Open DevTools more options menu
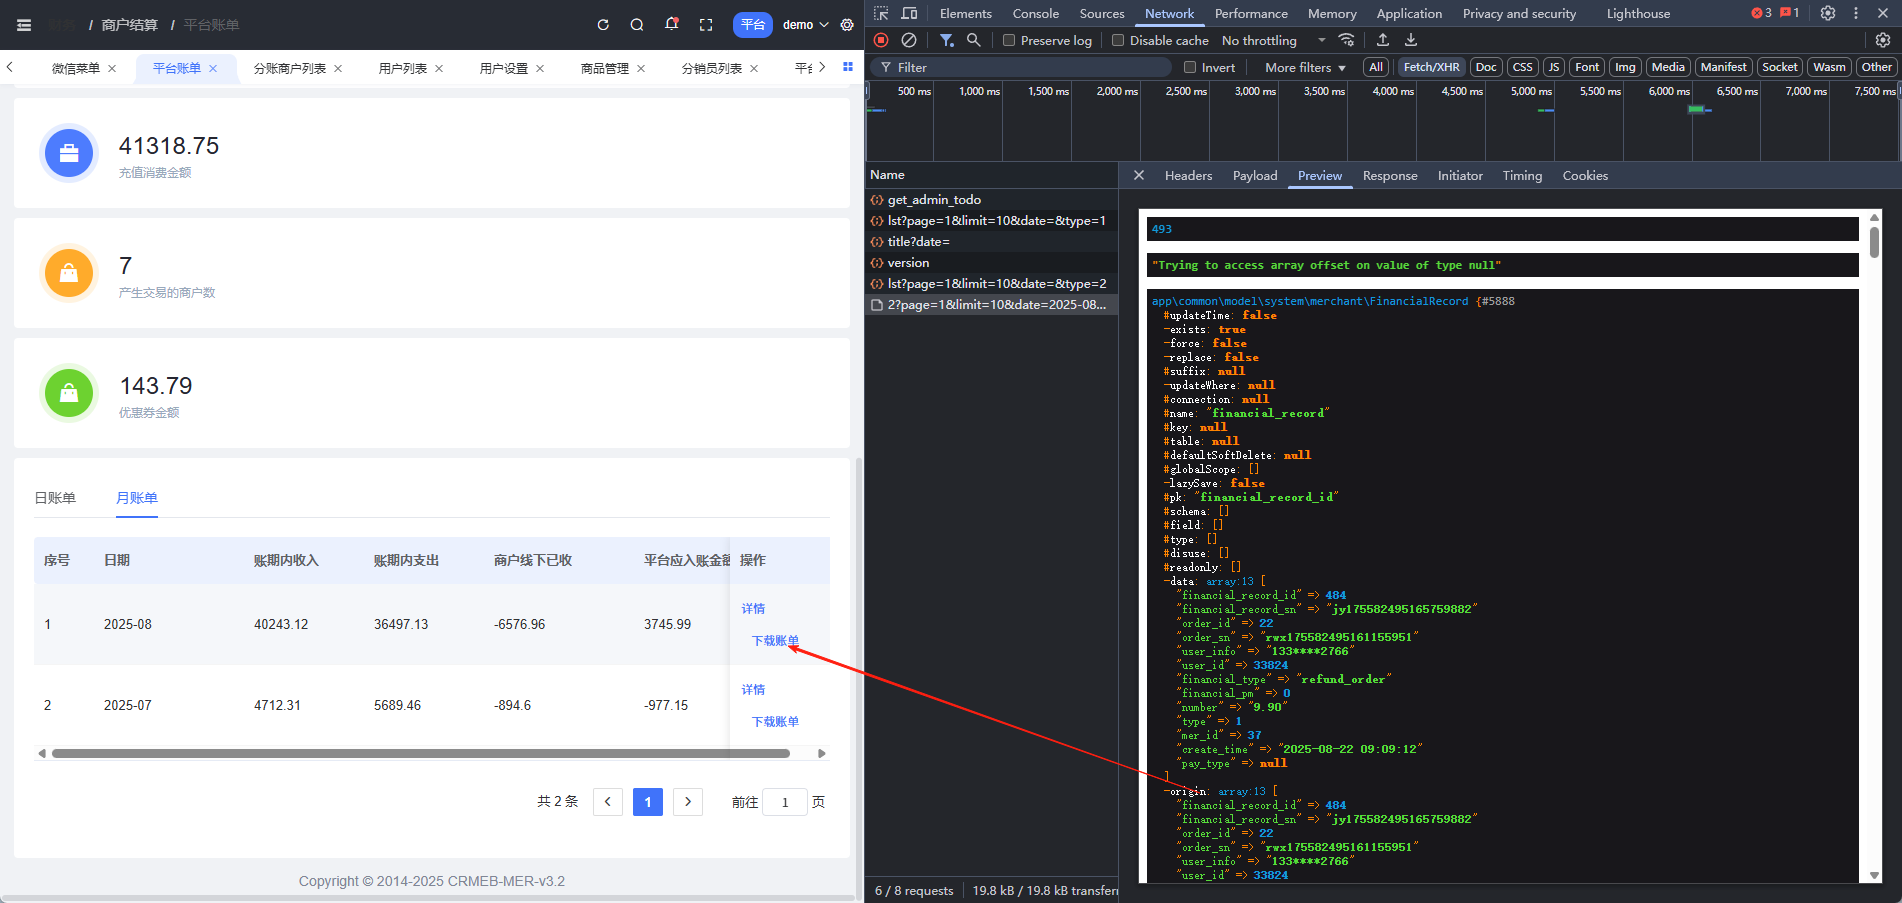This screenshot has width=1902, height=903. [x=1856, y=13]
